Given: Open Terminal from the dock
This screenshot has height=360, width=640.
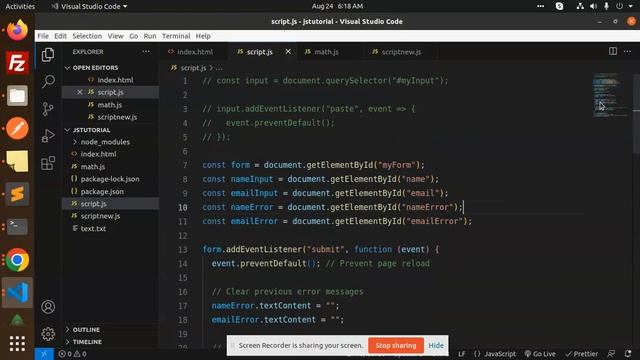Looking at the screenshot, I should pos(17,227).
